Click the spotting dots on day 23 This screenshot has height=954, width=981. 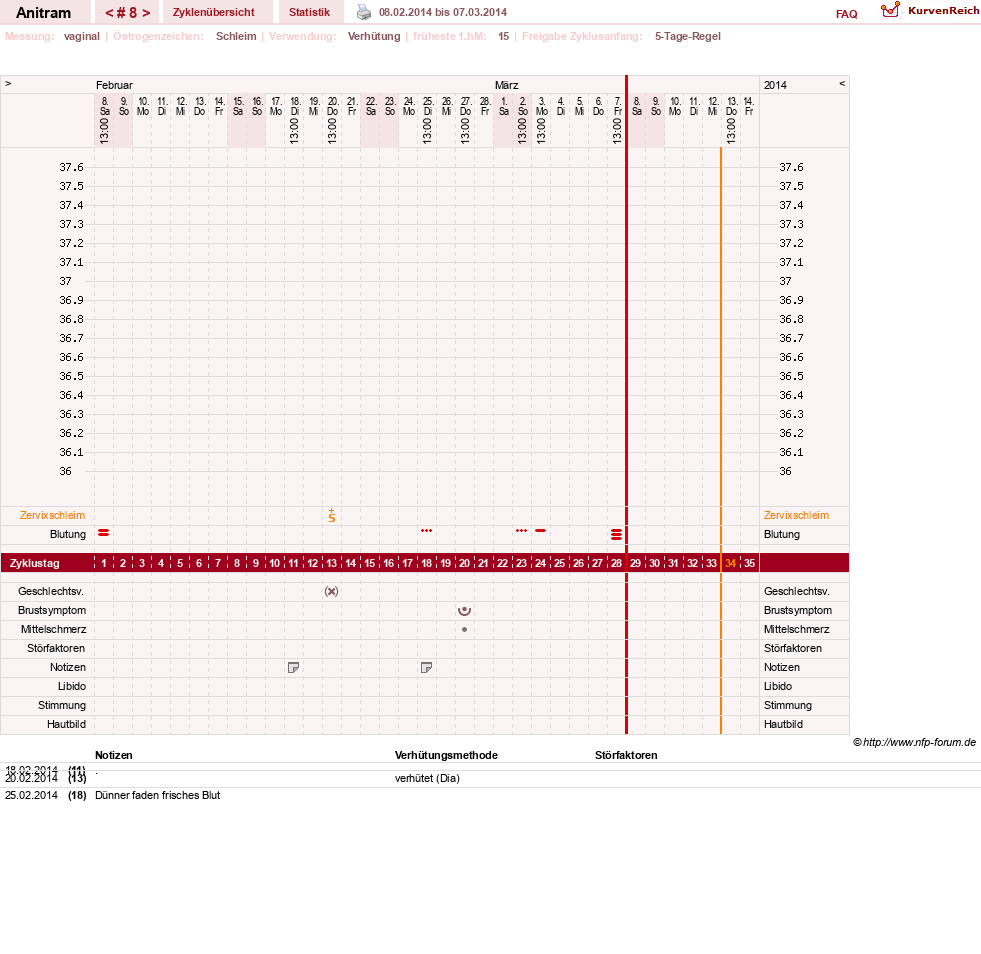(521, 530)
